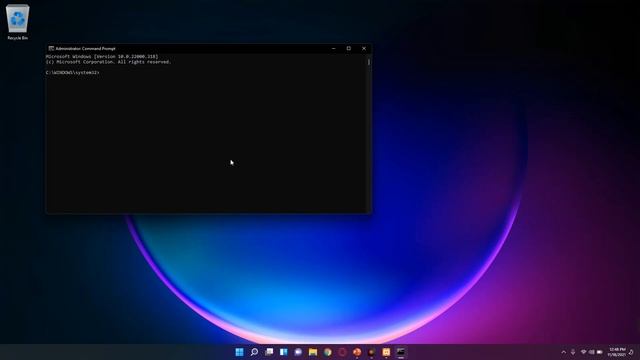Launch Google Chrome from taskbar

(328, 352)
